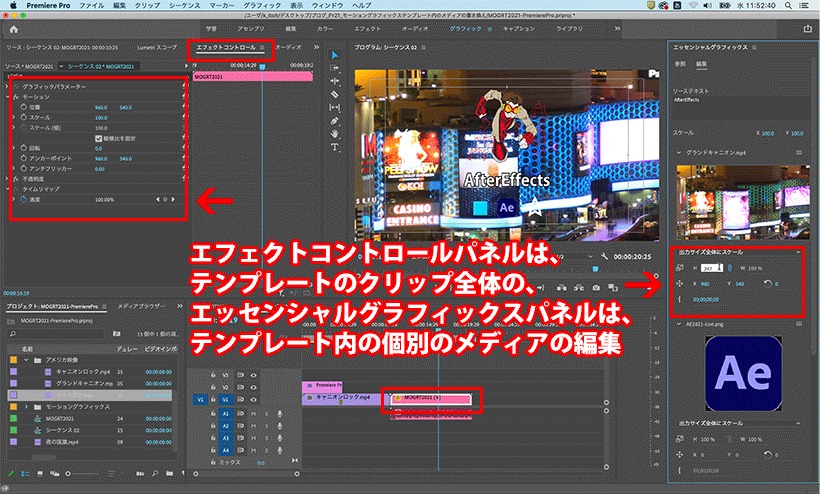
Task: Select the Selection arrow tool
Action: click(335, 55)
